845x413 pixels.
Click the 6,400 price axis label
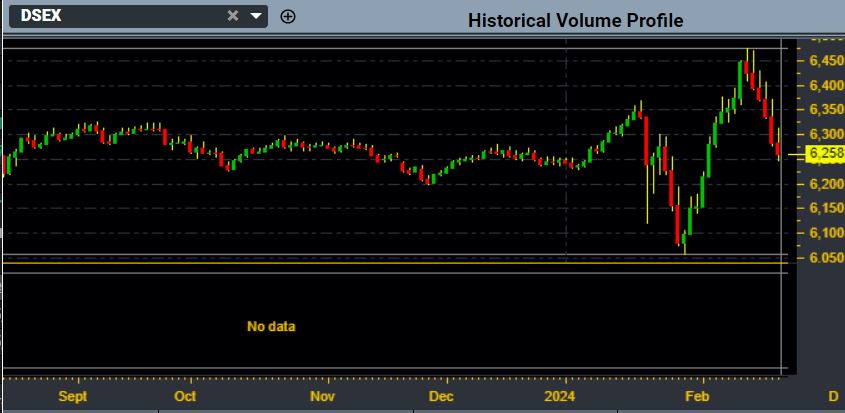tap(825, 85)
